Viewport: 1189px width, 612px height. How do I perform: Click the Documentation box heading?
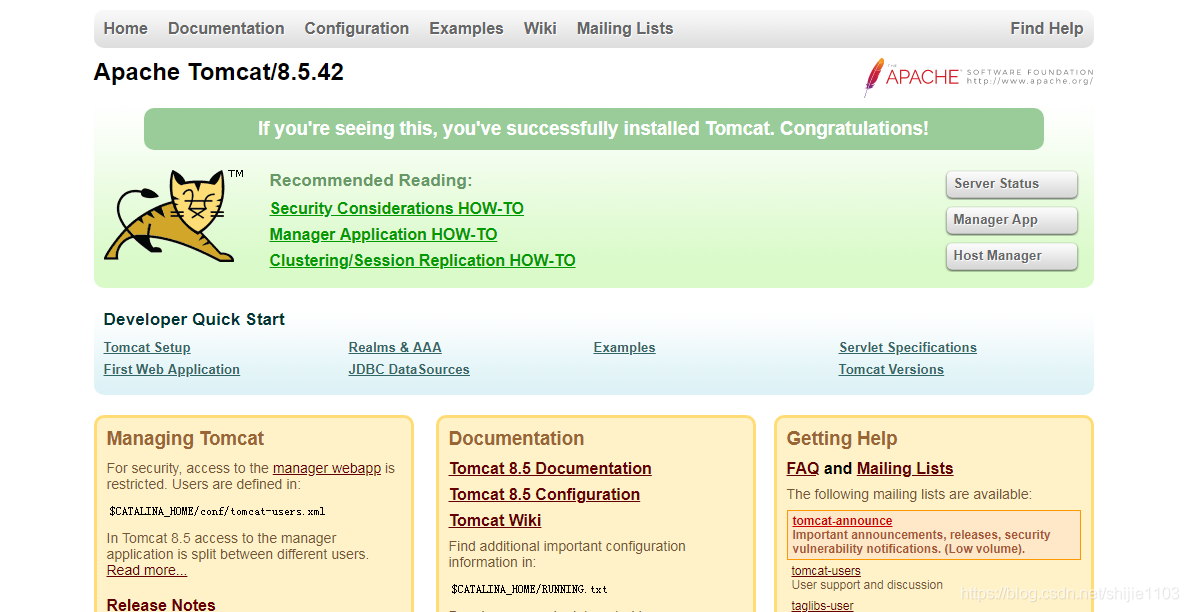(516, 438)
